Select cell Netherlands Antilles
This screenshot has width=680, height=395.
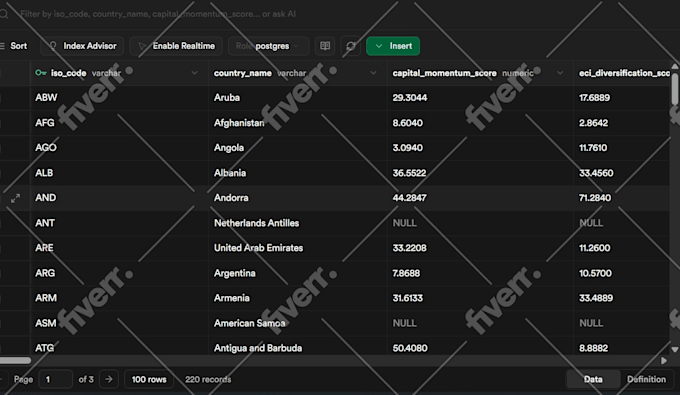(298, 223)
